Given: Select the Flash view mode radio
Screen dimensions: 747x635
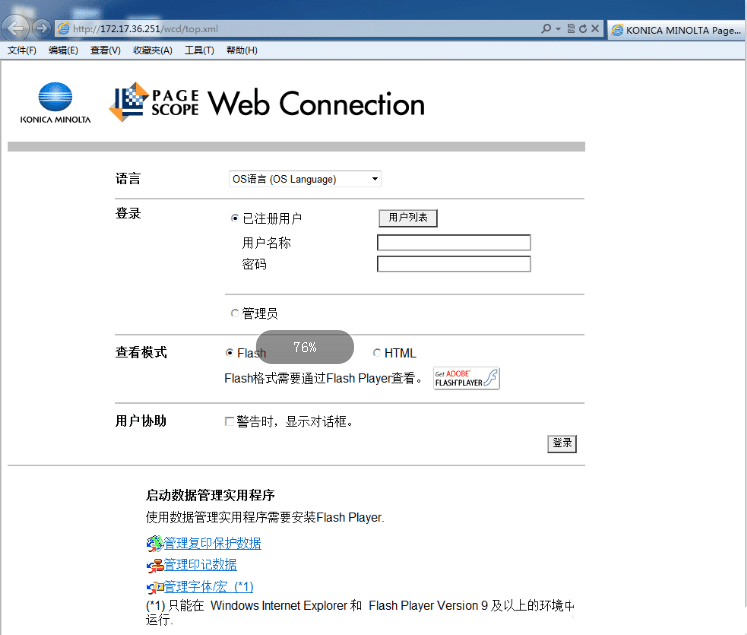Looking at the screenshot, I should [229, 353].
